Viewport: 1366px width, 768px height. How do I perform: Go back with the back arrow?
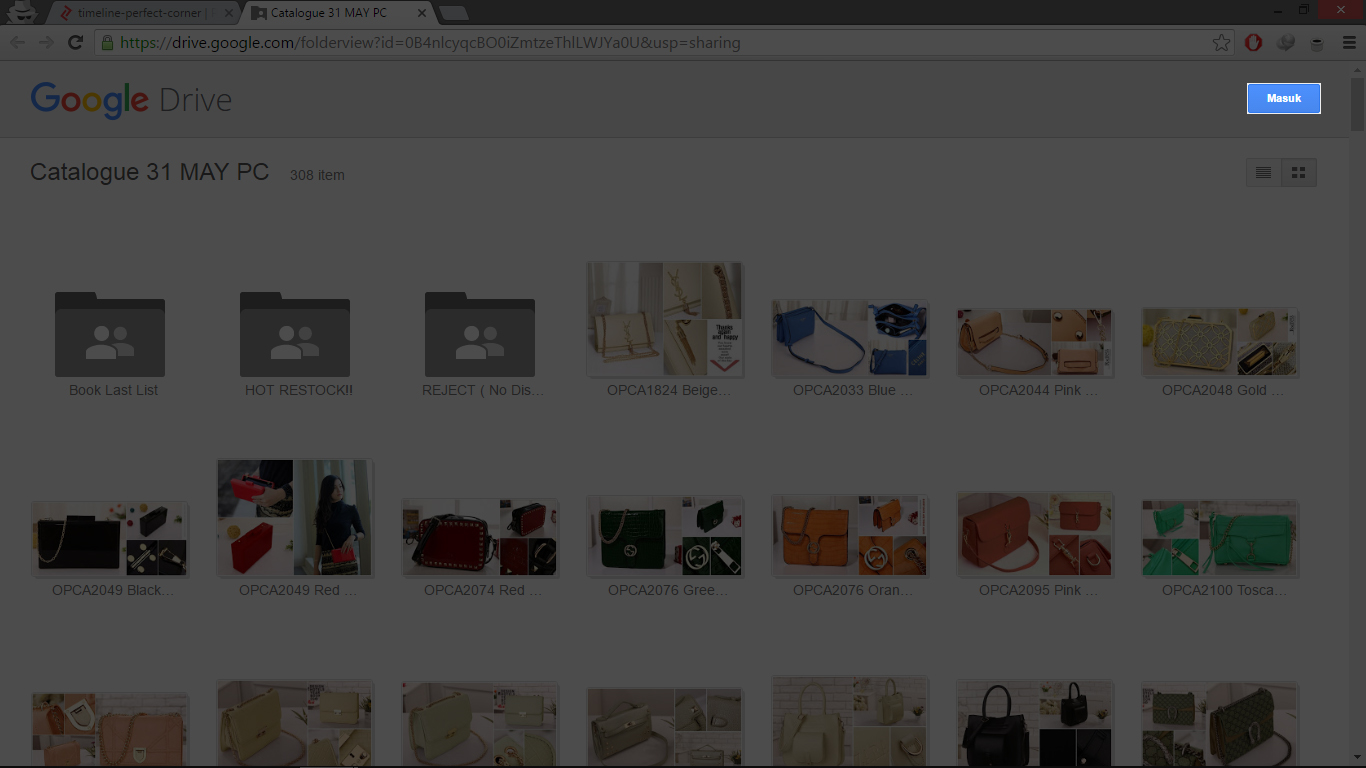point(18,43)
